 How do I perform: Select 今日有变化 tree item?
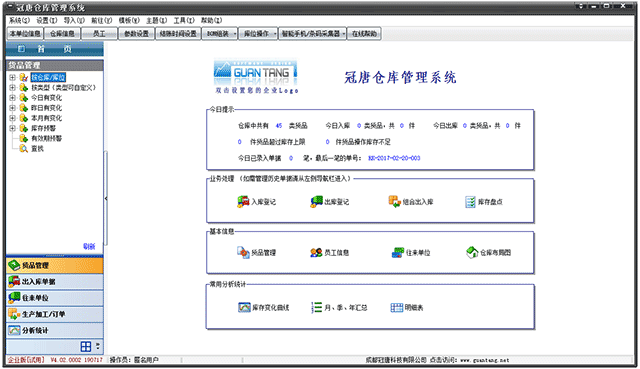click(47, 98)
